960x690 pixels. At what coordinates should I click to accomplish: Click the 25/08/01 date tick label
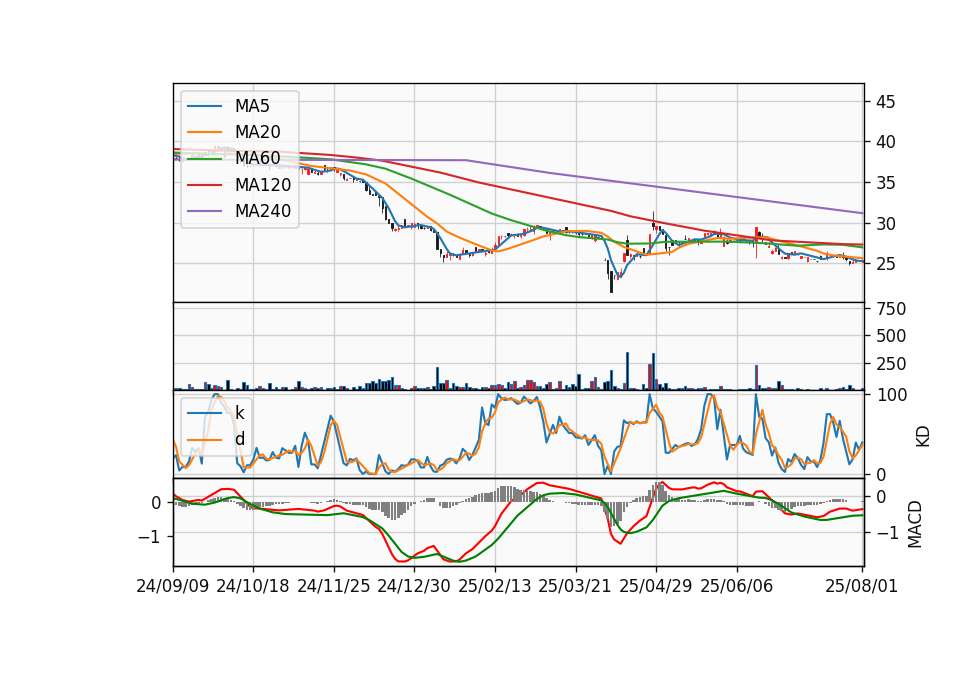tap(861, 586)
